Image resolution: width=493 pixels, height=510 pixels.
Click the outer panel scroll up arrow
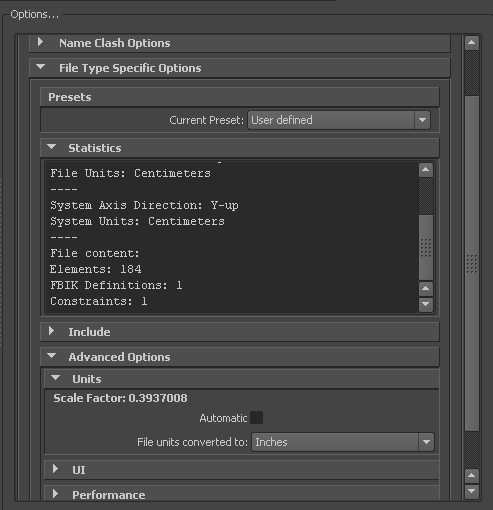click(x=472, y=43)
